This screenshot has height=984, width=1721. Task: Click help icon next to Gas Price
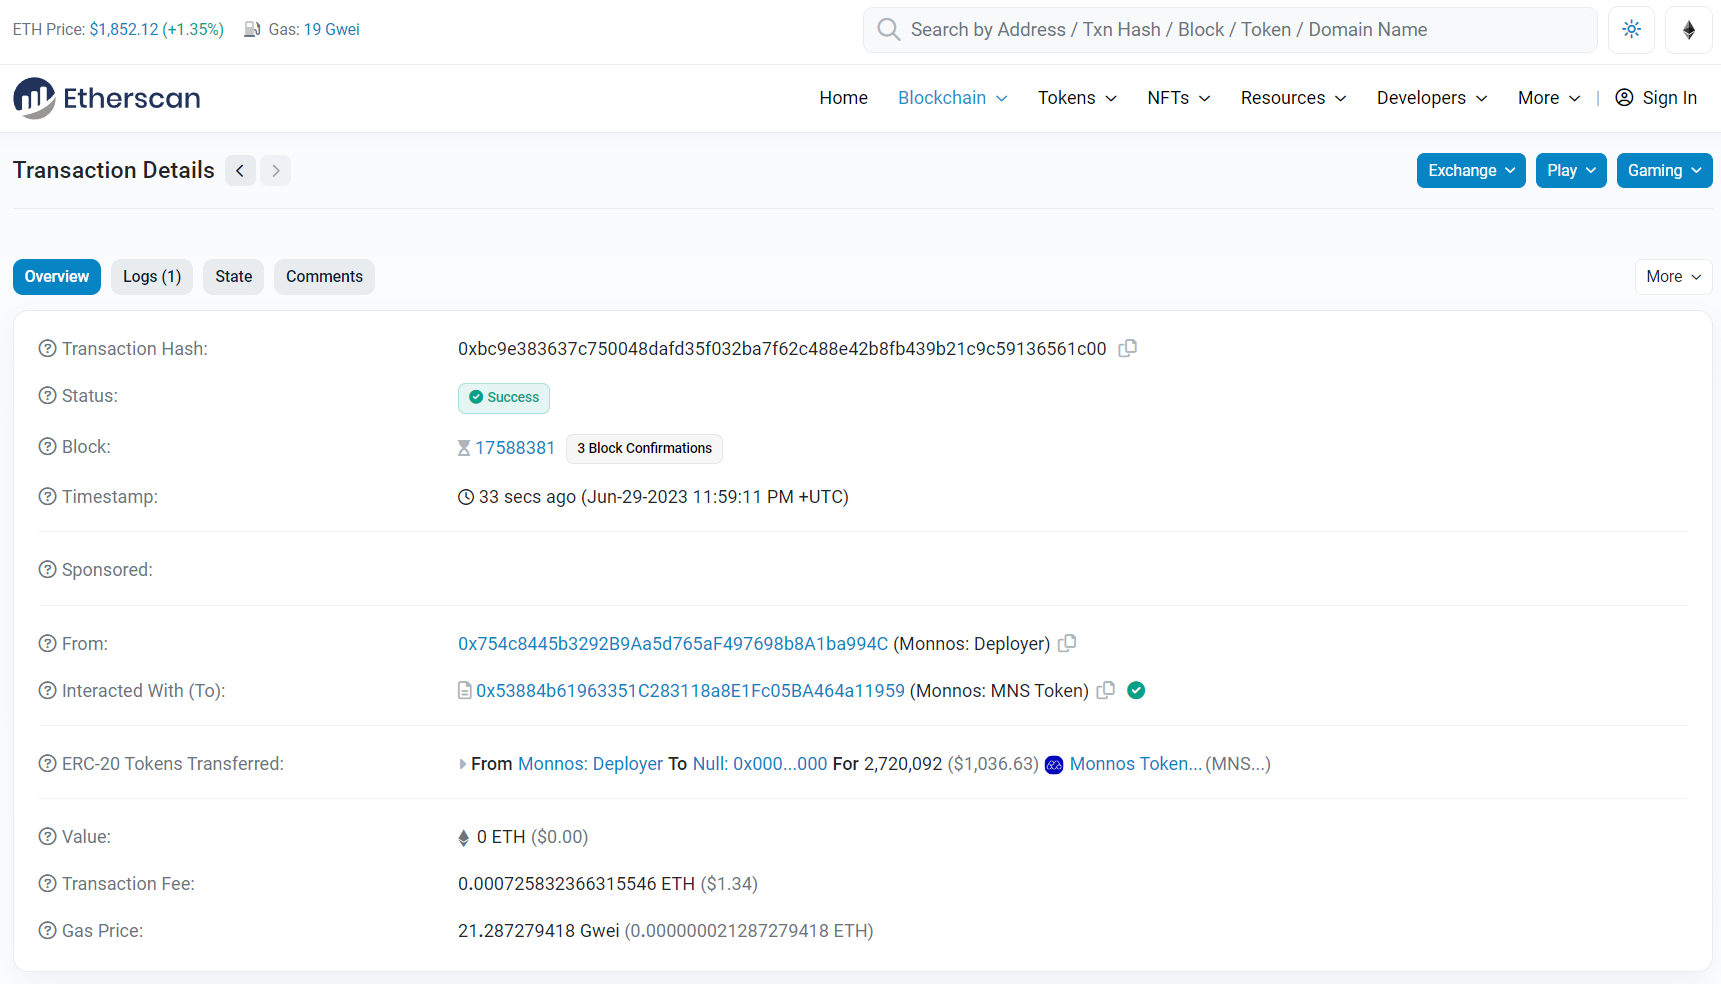(47, 930)
